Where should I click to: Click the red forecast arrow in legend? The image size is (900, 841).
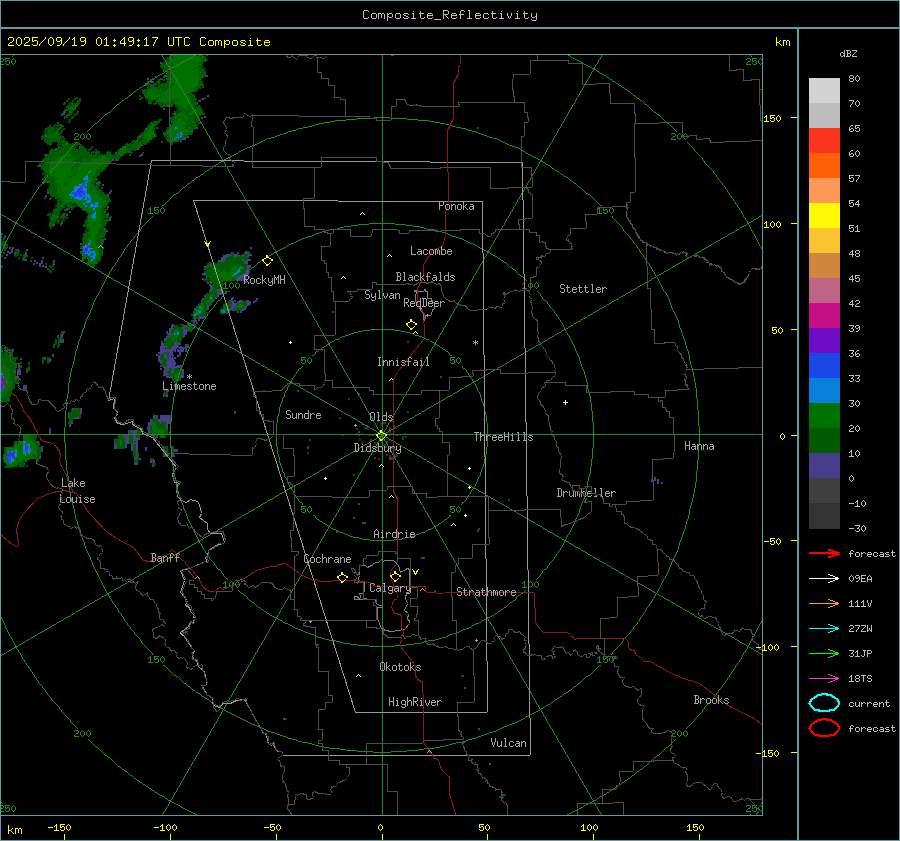pos(824,553)
